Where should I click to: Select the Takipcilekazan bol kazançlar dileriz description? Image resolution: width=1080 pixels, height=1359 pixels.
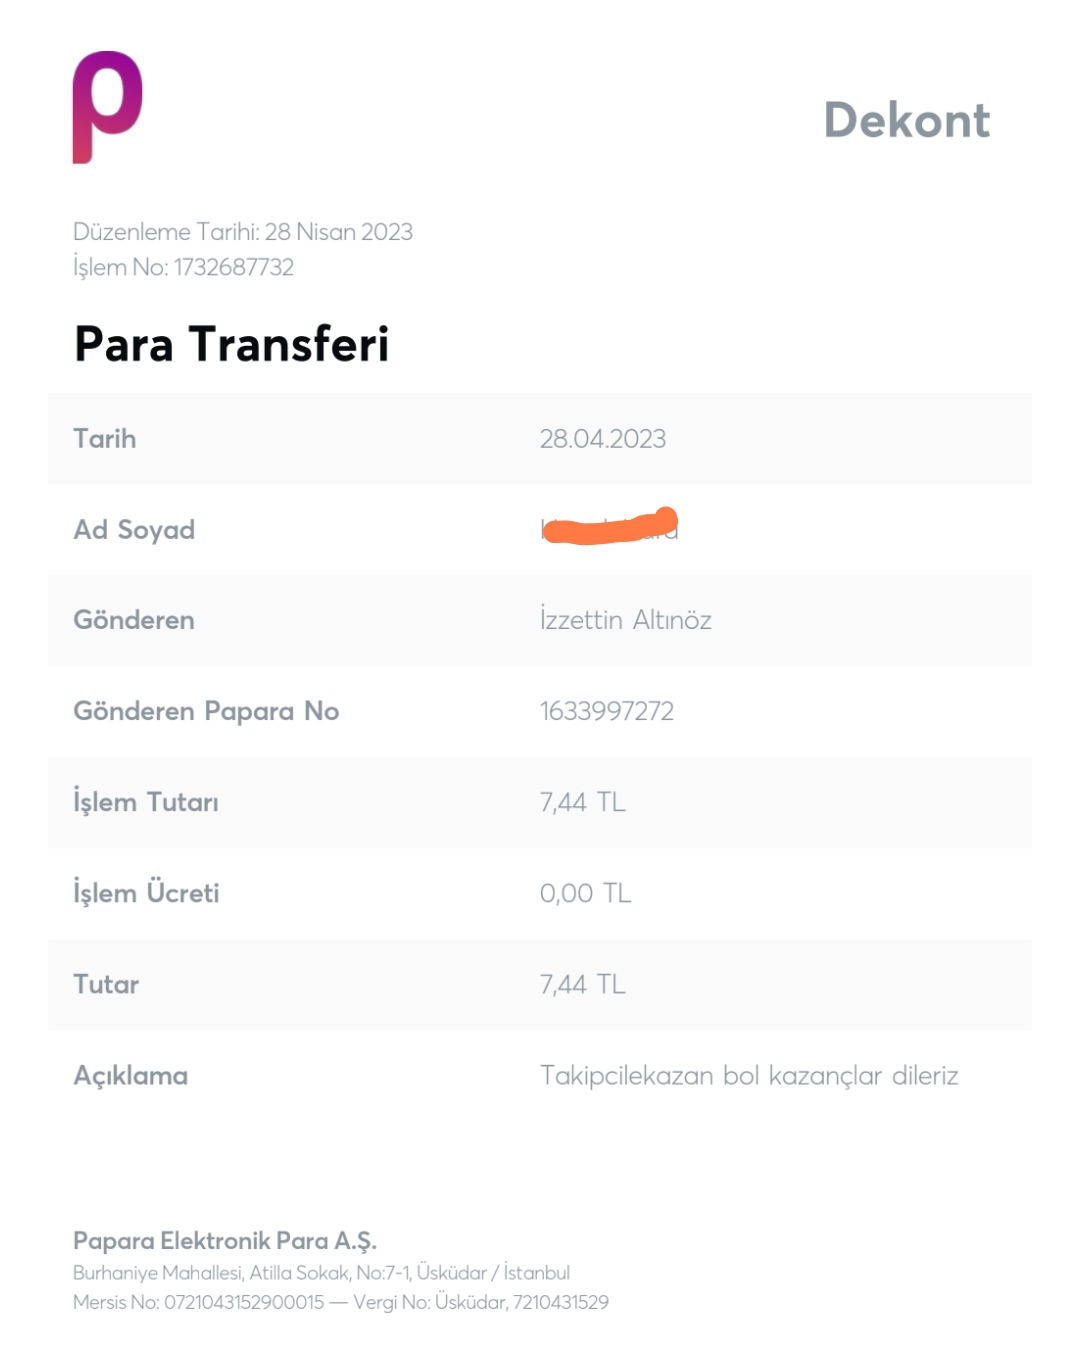tap(749, 1076)
